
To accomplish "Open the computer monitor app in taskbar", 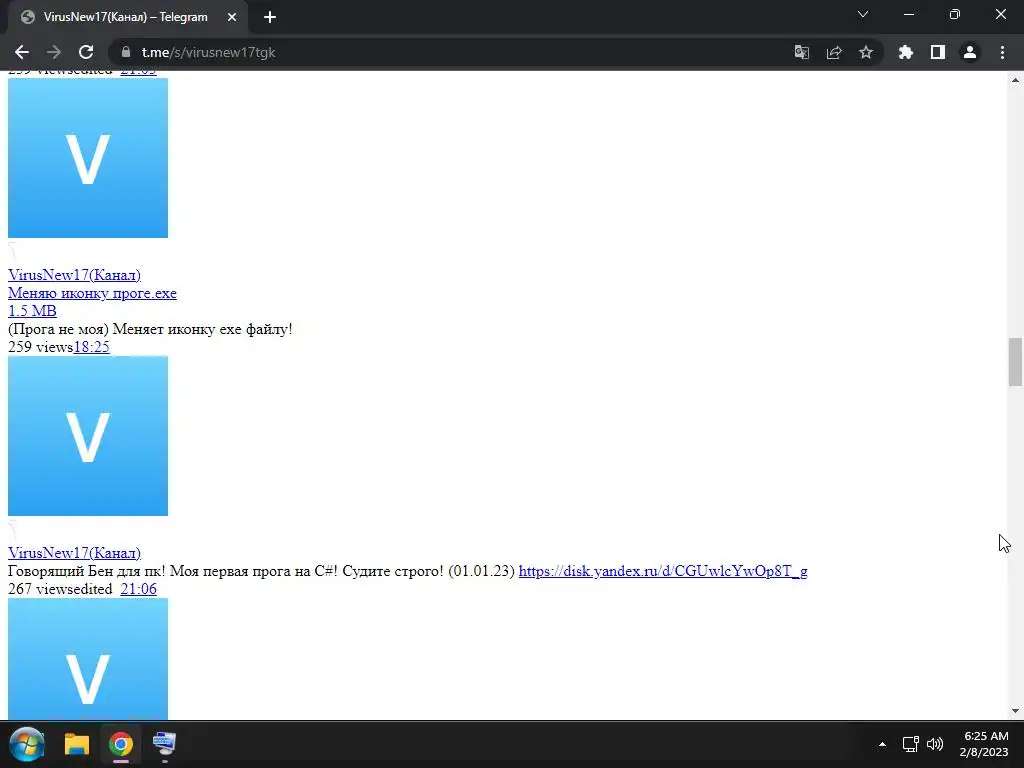I will (x=165, y=744).
